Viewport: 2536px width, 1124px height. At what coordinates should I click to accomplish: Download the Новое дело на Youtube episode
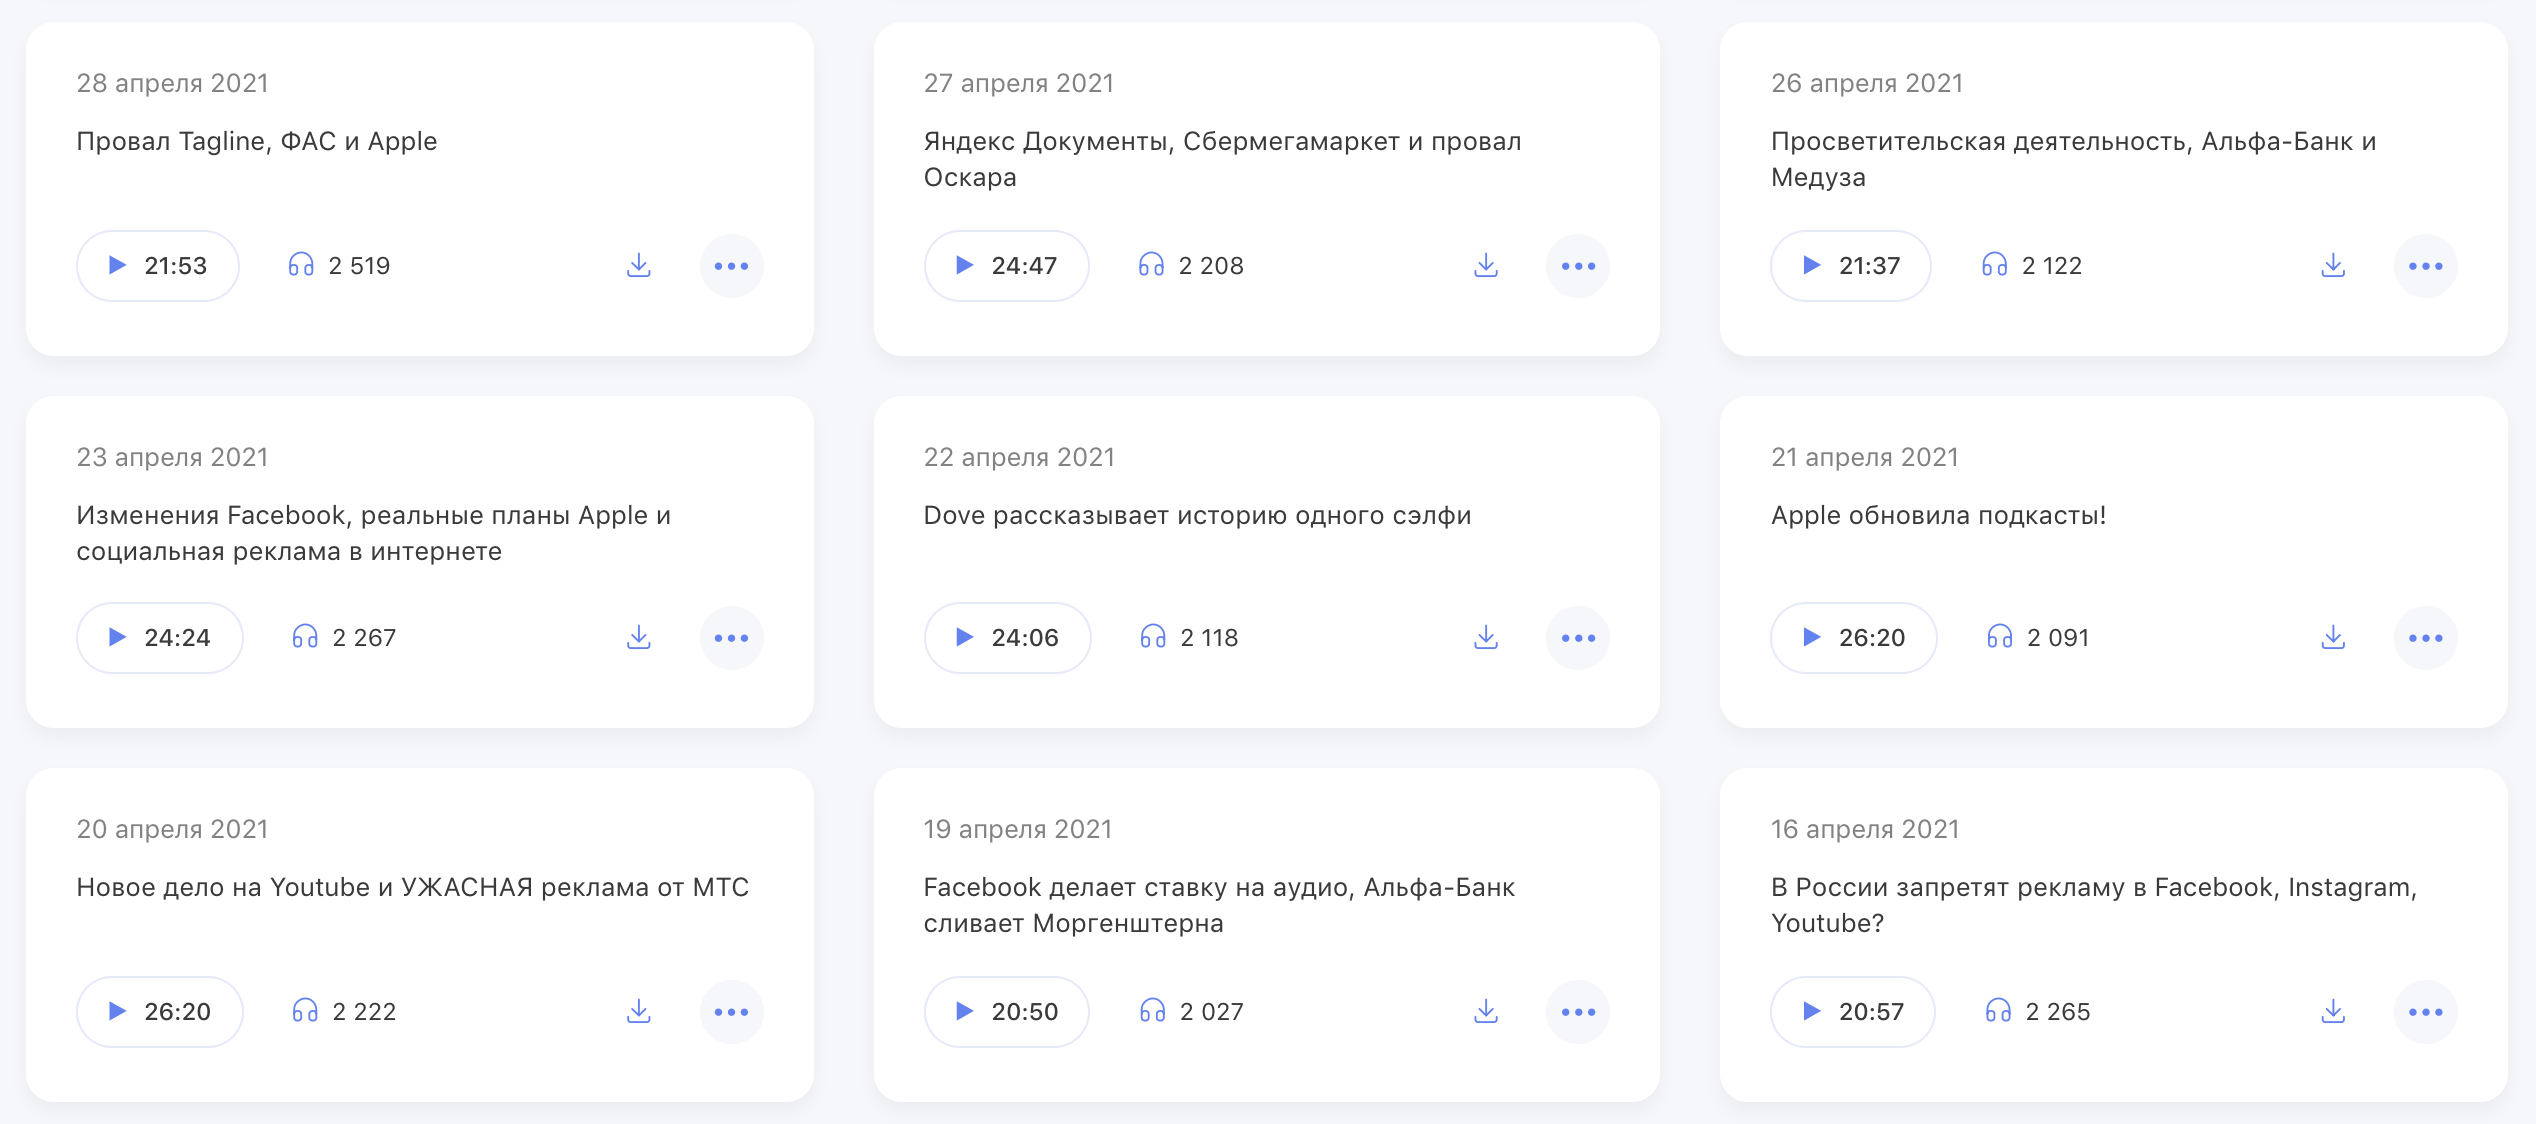[x=639, y=1012]
